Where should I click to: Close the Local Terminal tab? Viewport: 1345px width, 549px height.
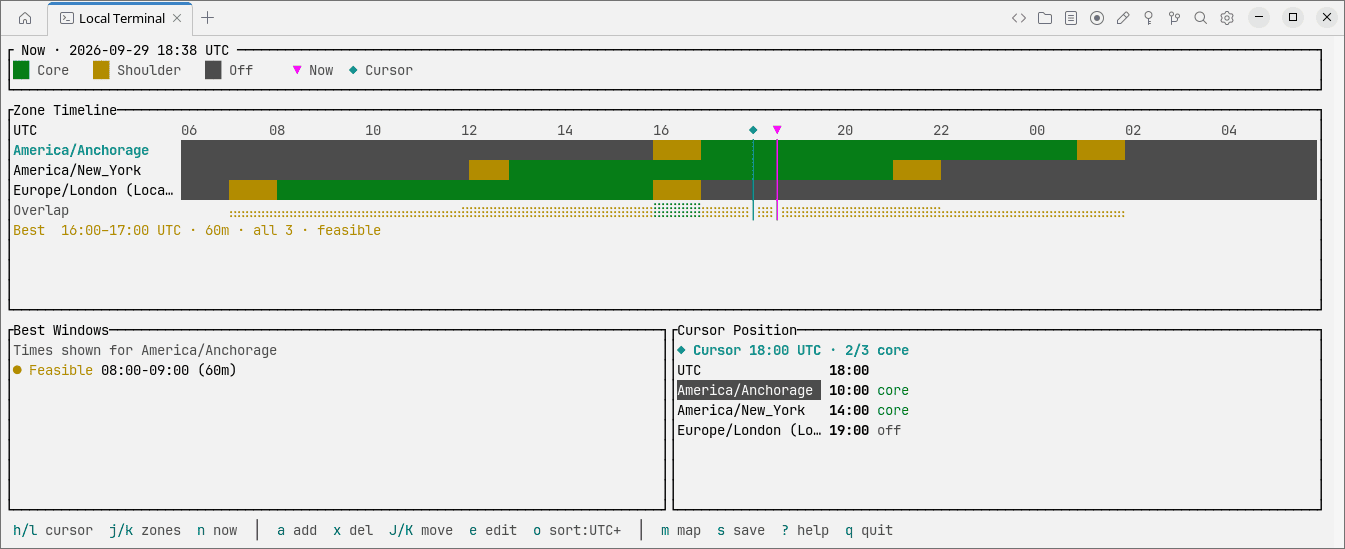[178, 18]
